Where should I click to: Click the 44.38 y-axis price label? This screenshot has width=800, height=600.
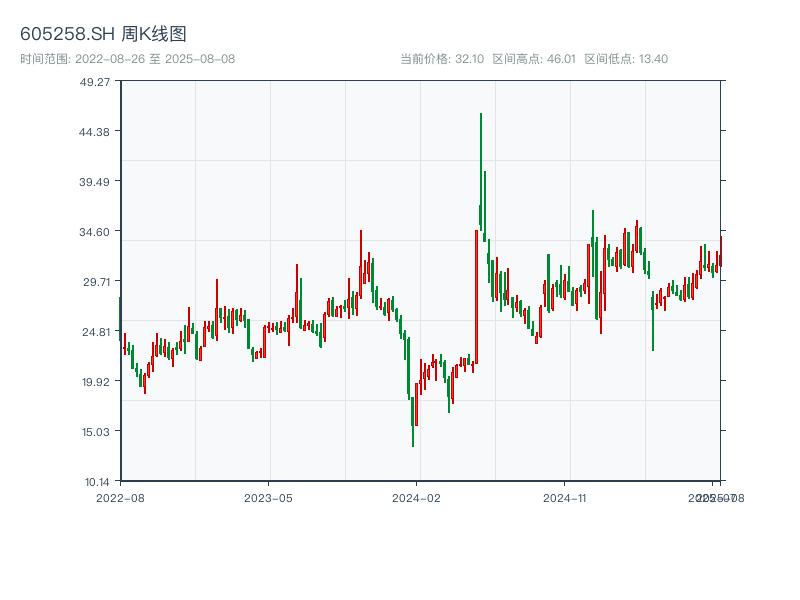(96, 132)
